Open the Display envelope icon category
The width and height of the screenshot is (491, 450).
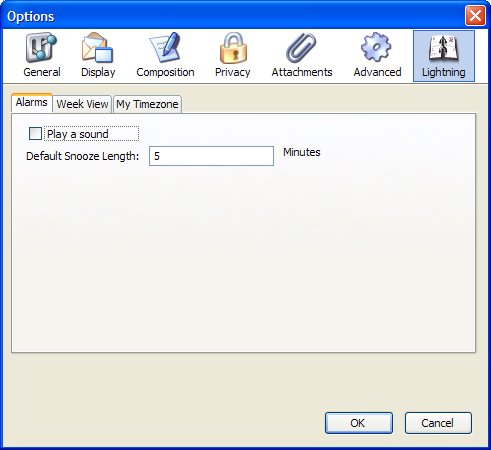[98, 56]
